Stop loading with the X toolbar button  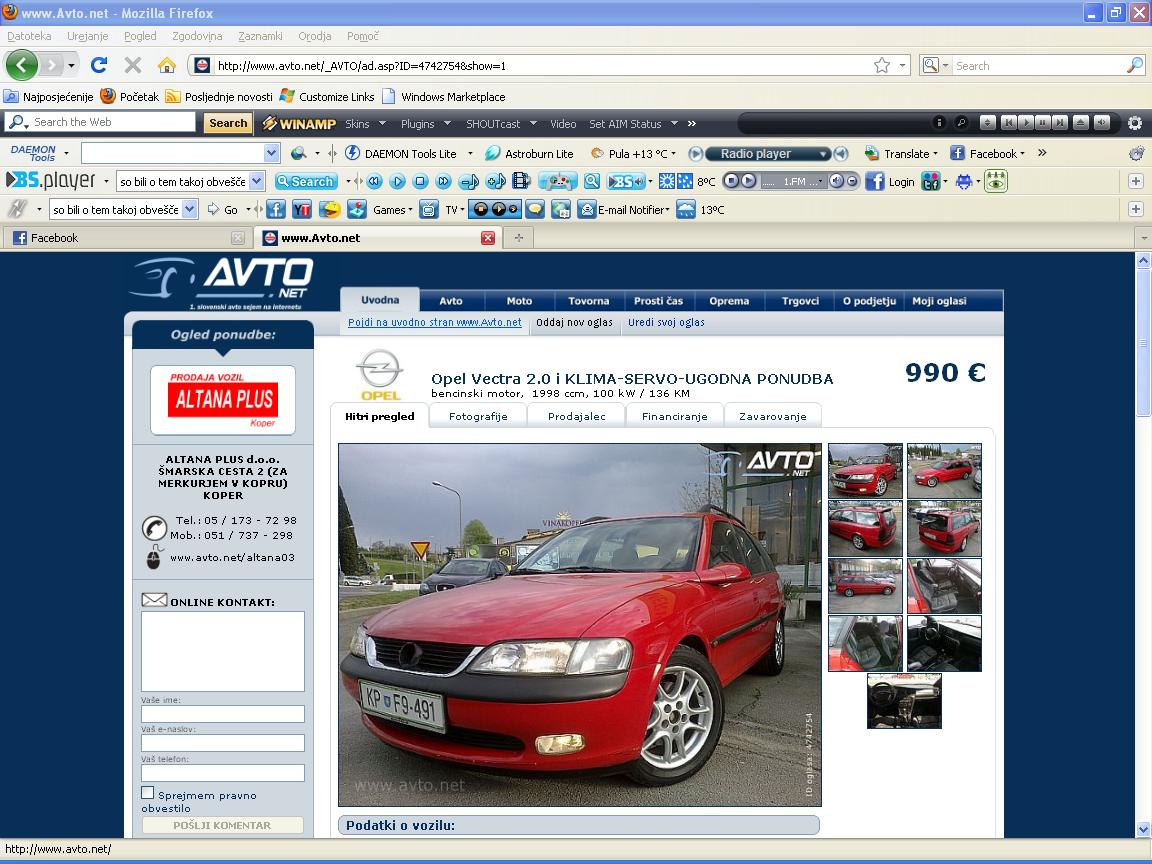133,65
